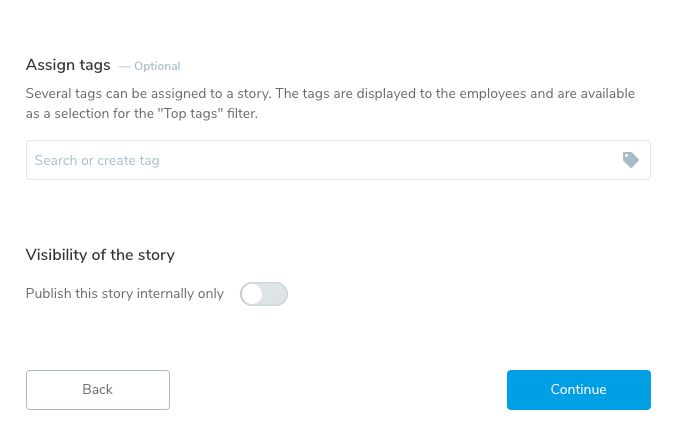Click the gray tag symbol at field's right
The height and width of the screenshot is (431, 673).
pos(630,160)
